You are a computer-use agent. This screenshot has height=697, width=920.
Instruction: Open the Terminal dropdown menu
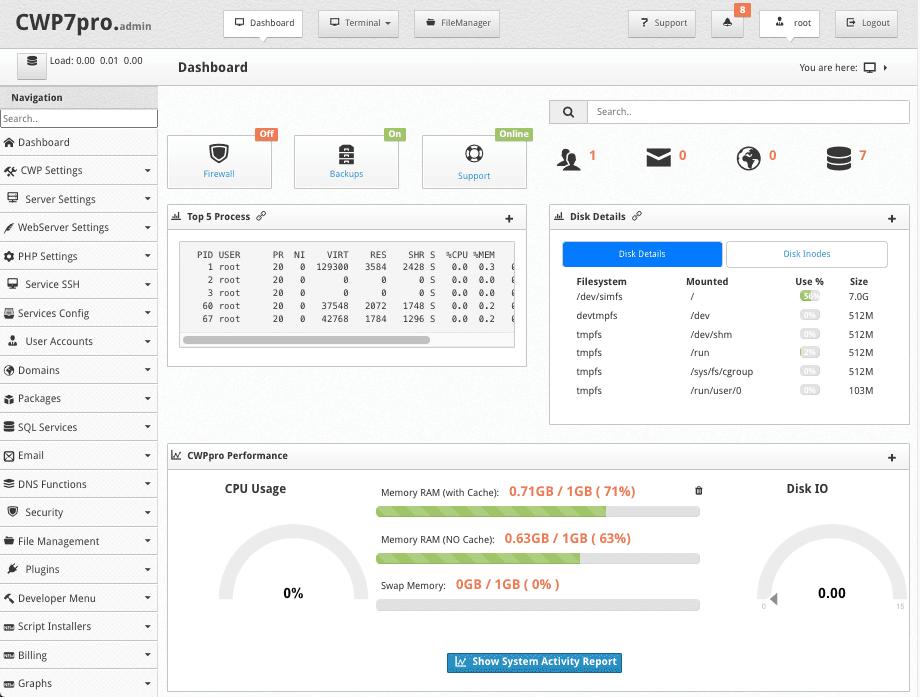pyautogui.click(x=358, y=23)
